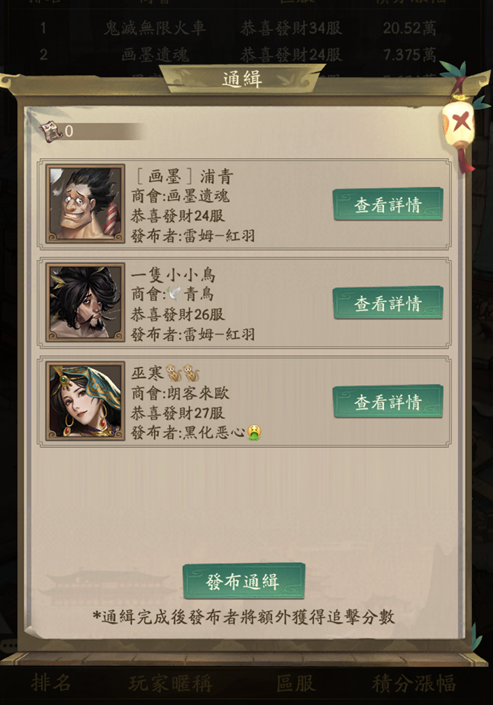Click the 區服 column header
The width and height of the screenshot is (493, 705).
point(296,683)
